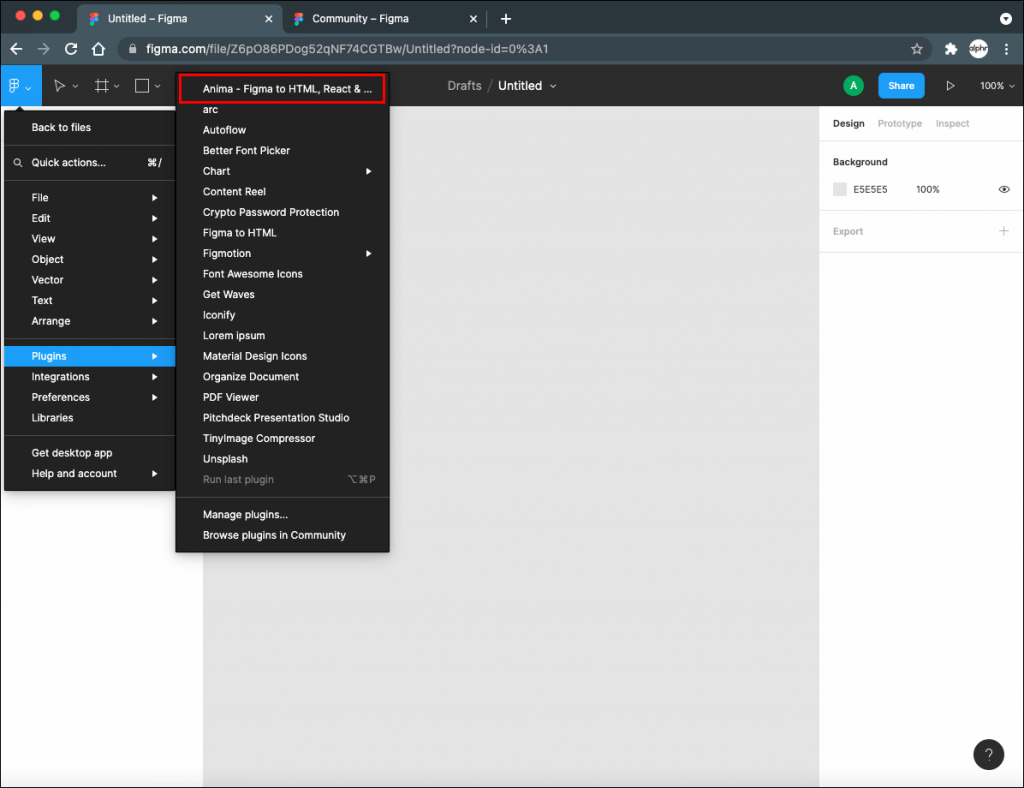Add an export setting with the plus

1004,231
